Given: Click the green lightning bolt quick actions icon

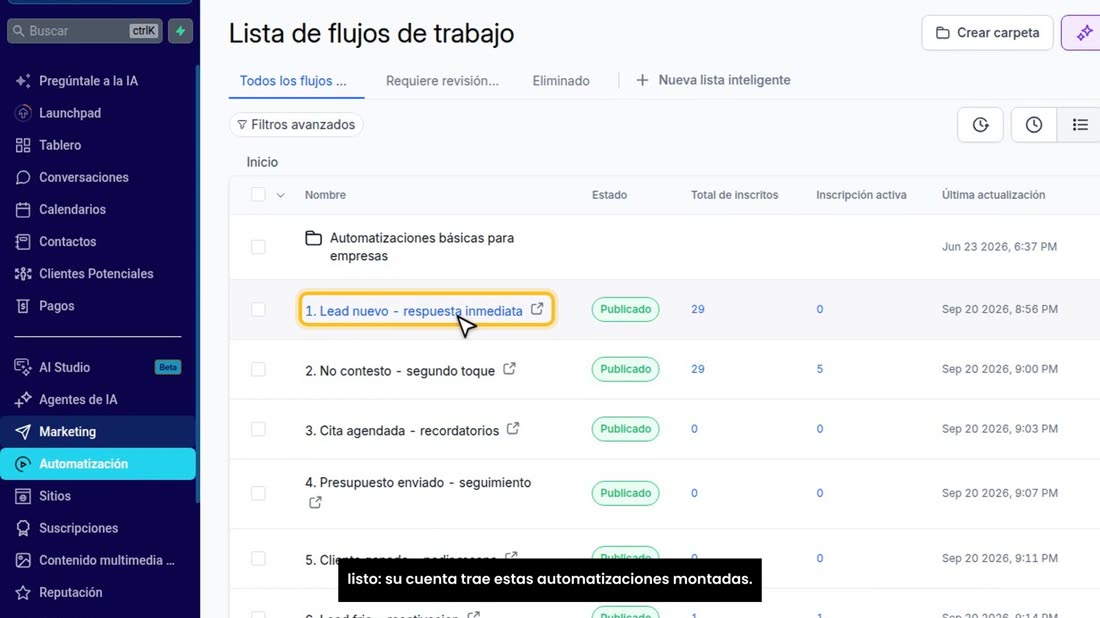Looking at the screenshot, I should pos(180,31).
